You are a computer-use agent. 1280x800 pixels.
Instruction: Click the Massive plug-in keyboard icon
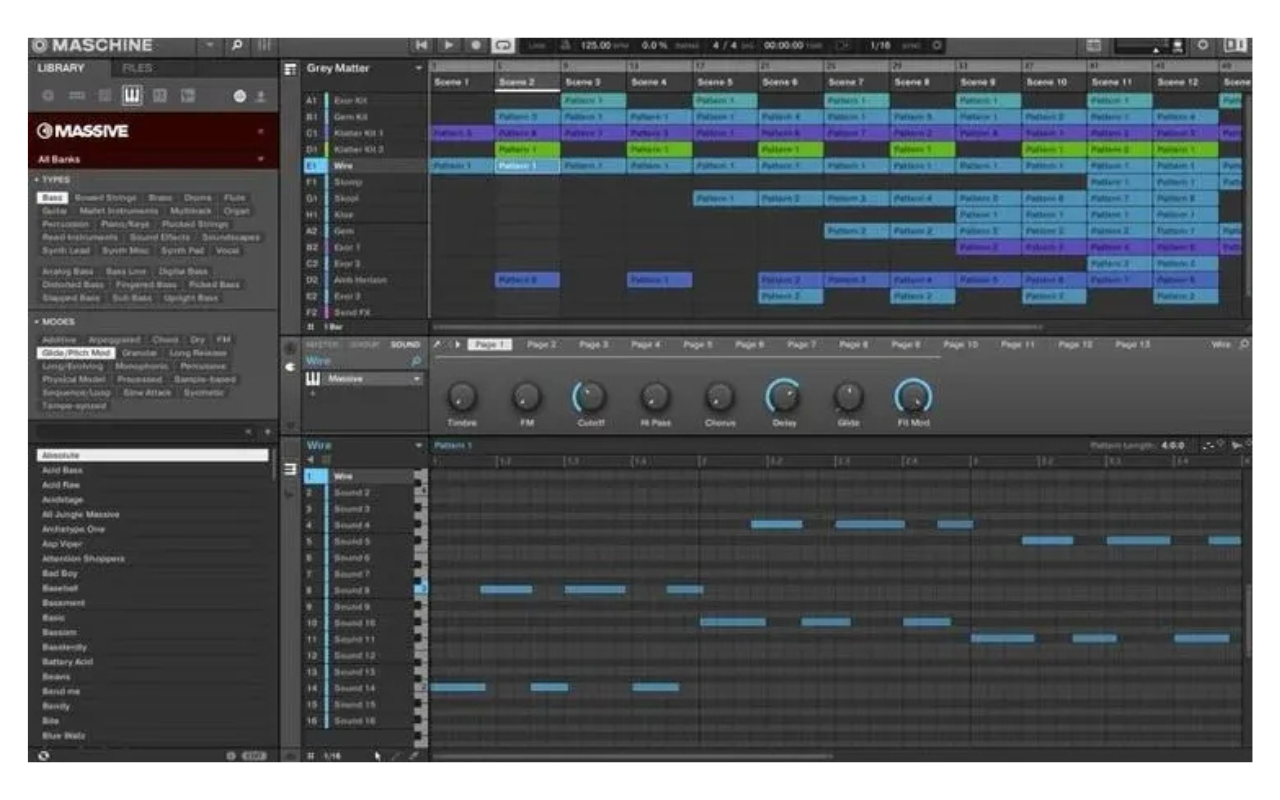tap(313, 378)
